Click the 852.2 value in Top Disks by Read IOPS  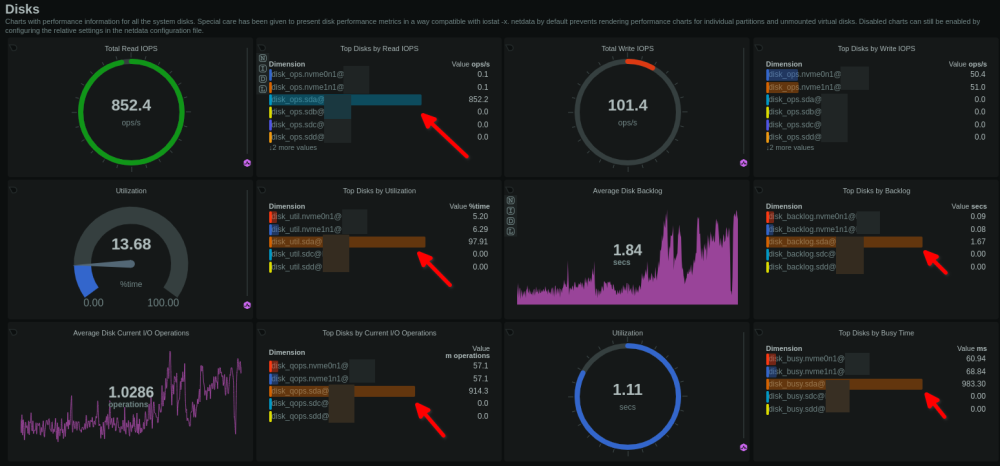coord(478,99)
